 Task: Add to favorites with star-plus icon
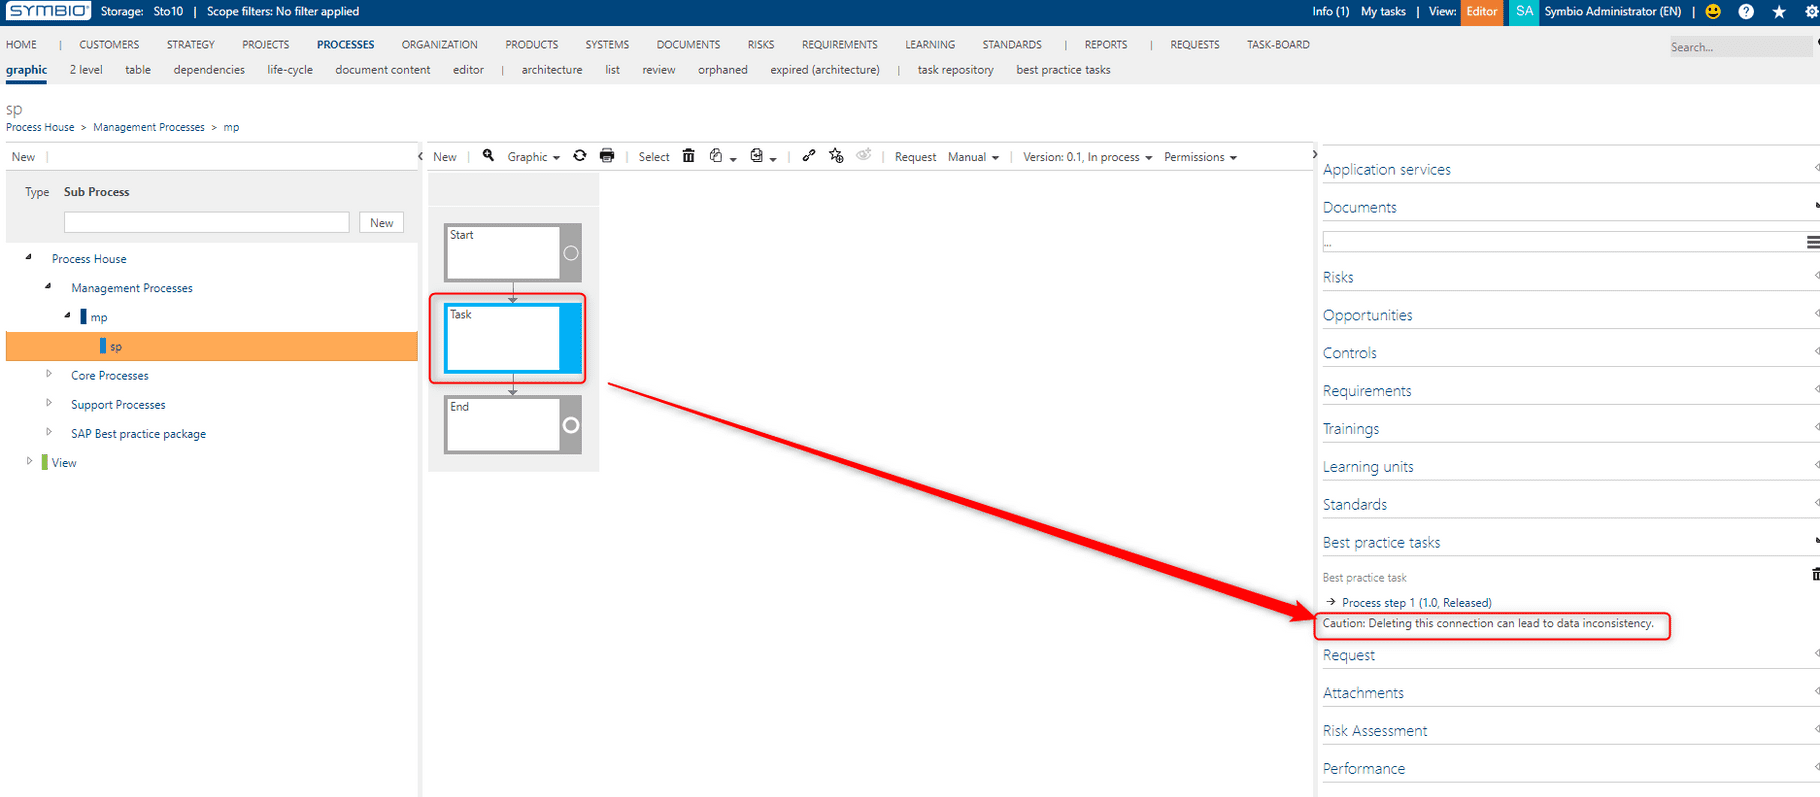point(836,156)
